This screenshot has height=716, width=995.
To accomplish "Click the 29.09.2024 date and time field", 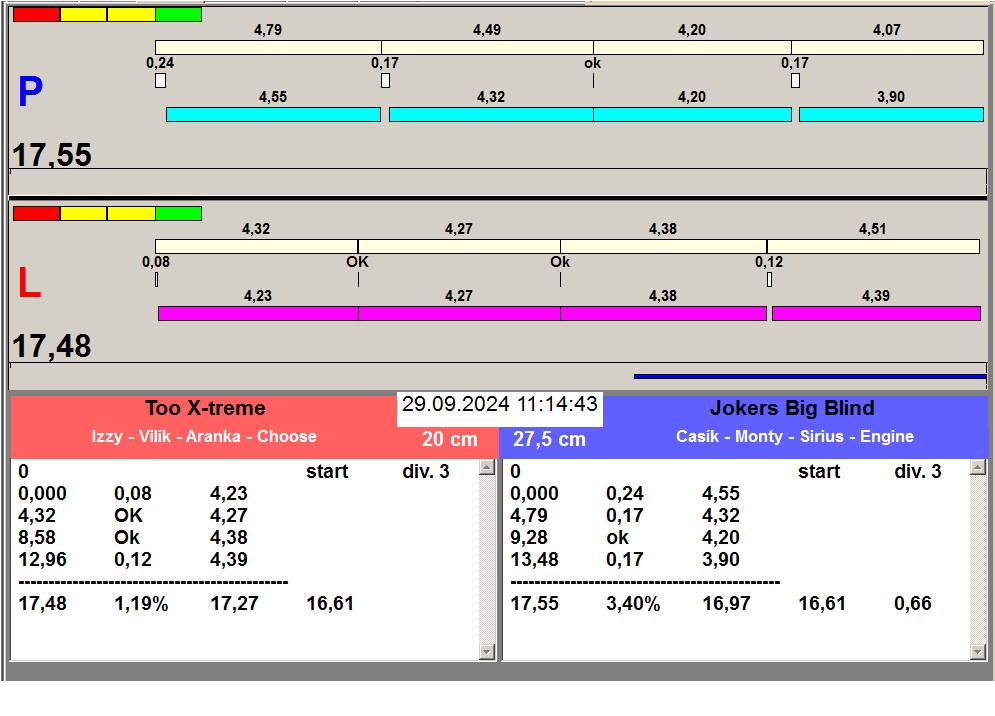I will 500,405.
